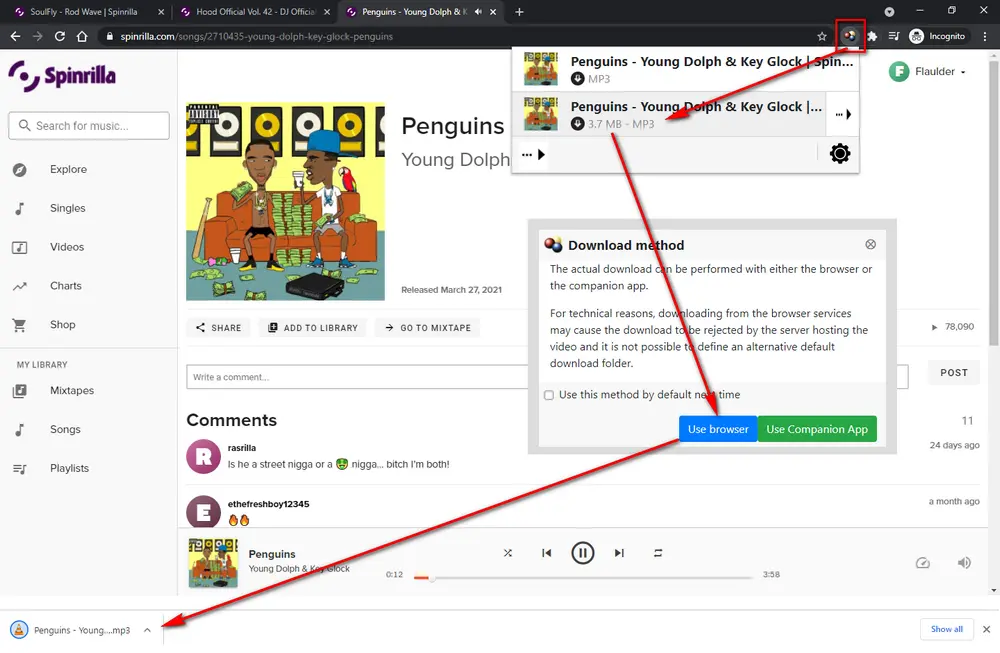The height and width of the screenshot is (653, 1000).
Task: Focus the Search for music field
Action: coord(89,126)
